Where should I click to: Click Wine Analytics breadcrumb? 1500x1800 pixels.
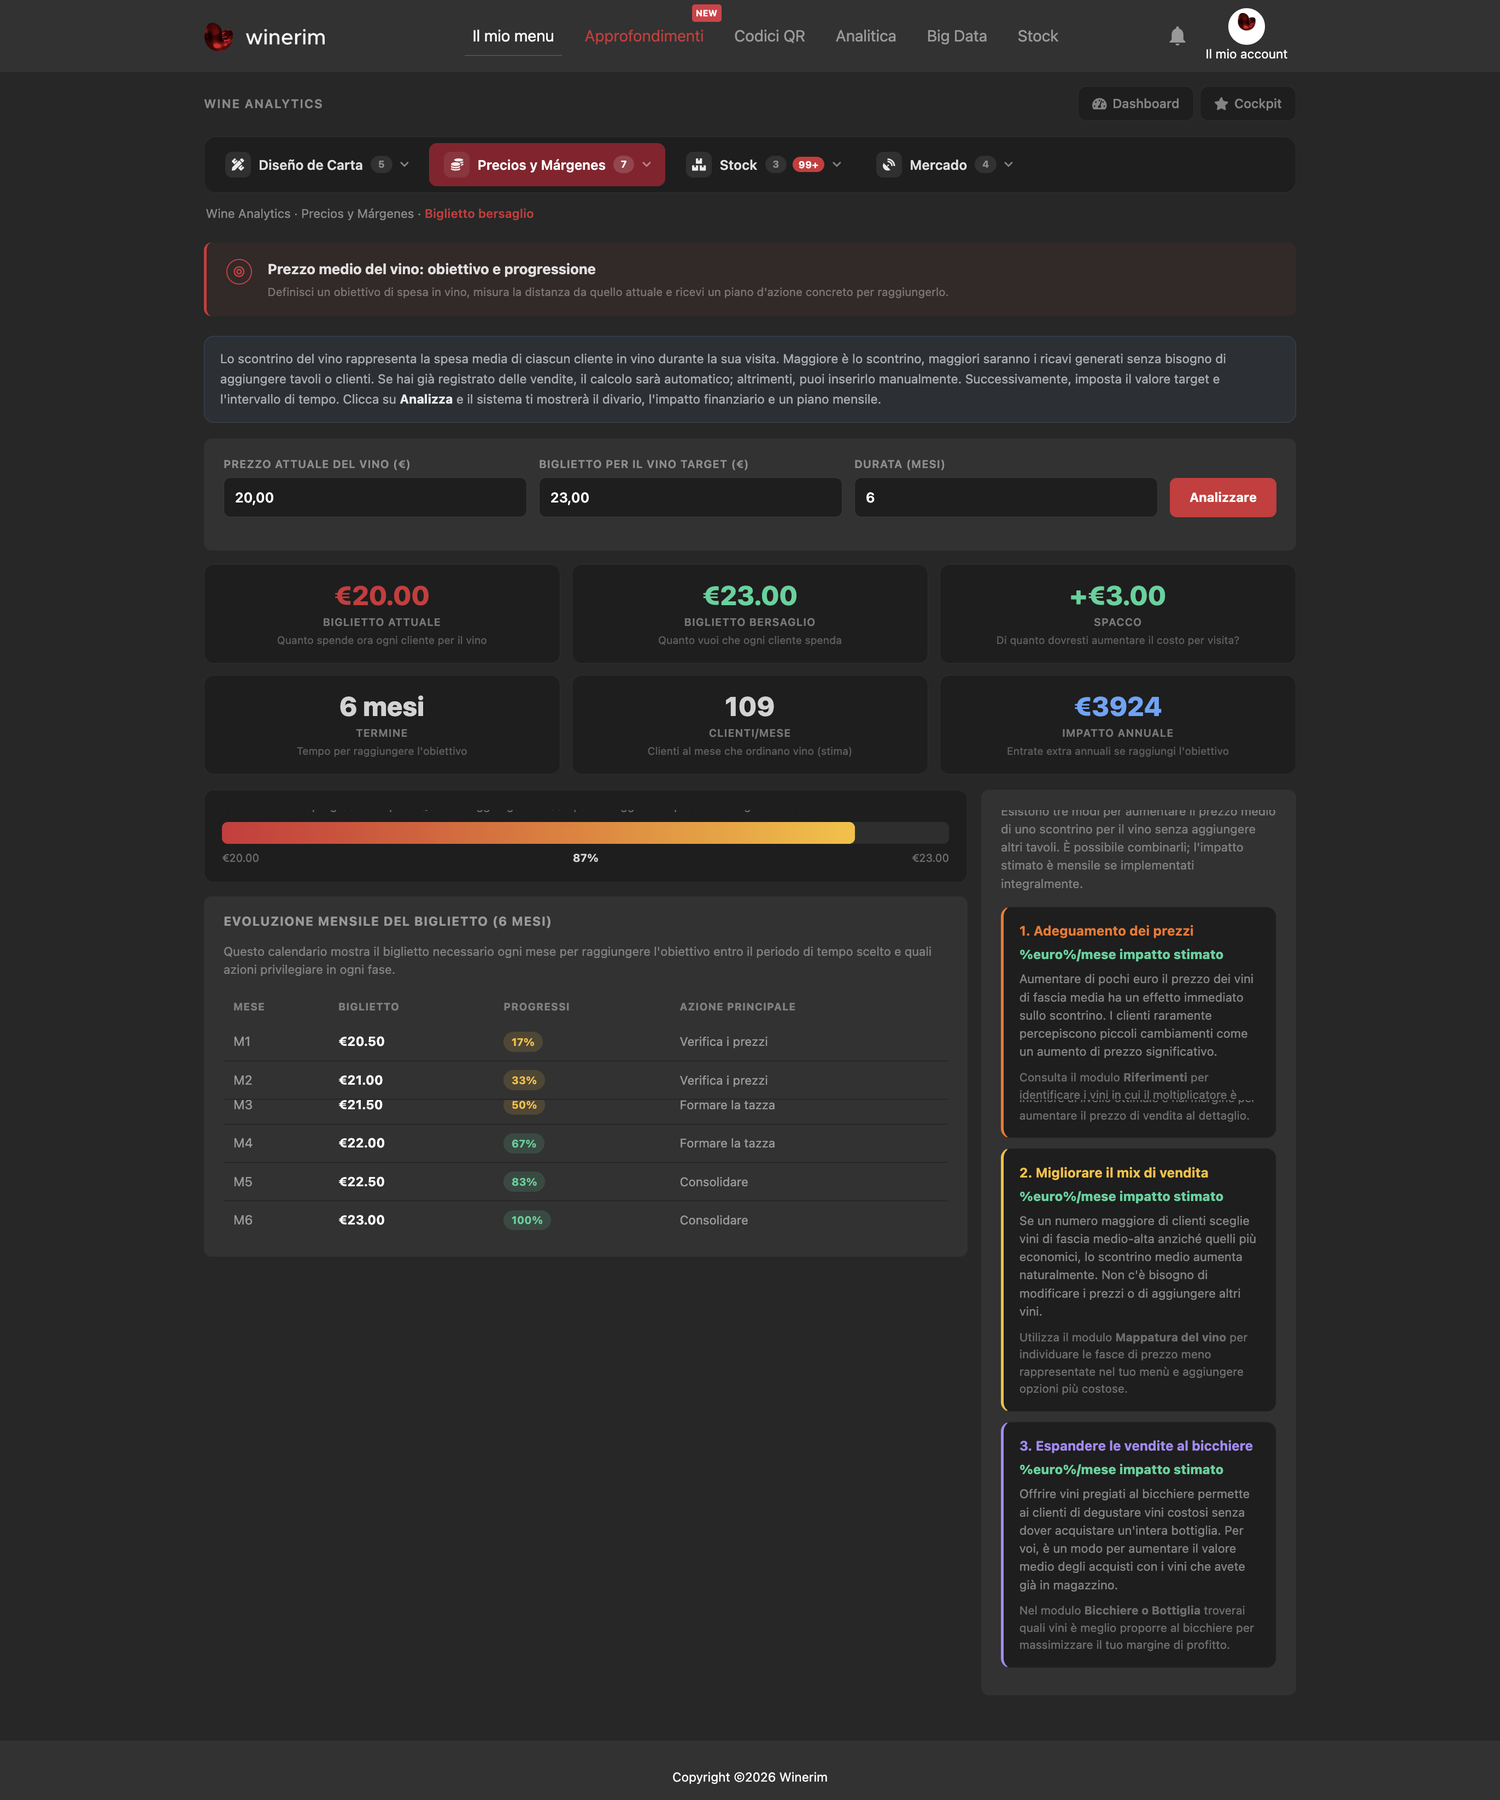[x=248, y=214]
